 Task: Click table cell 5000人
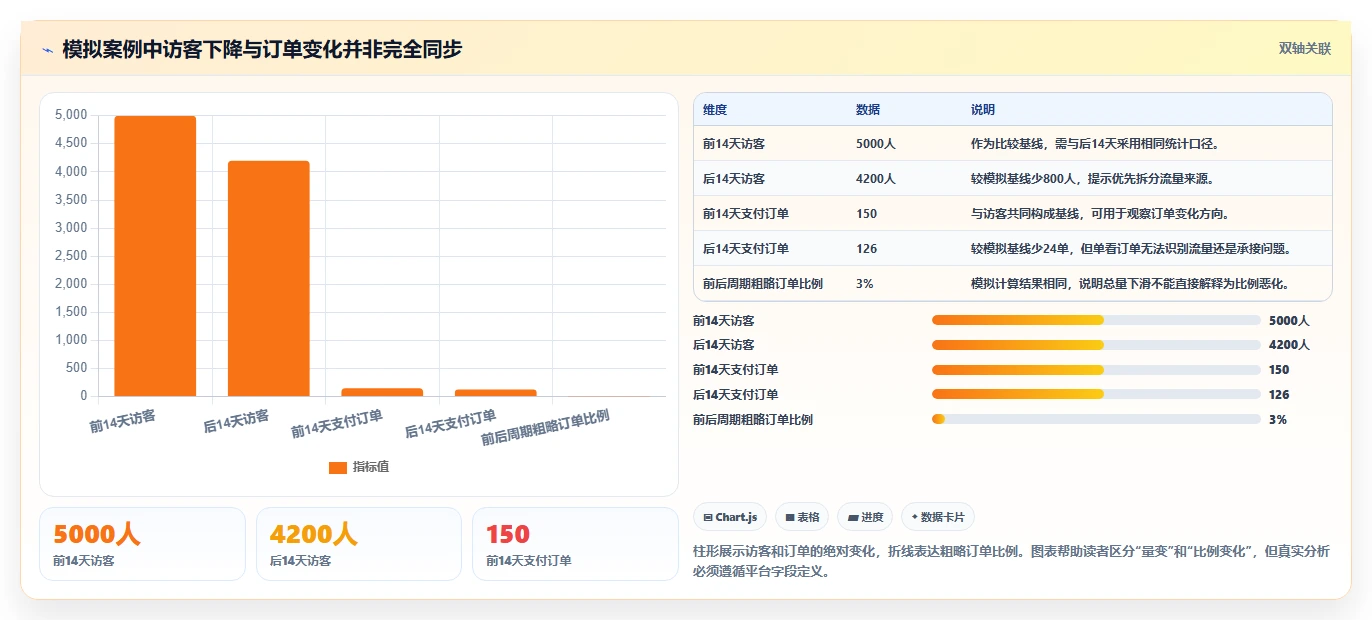coord(876,144)
